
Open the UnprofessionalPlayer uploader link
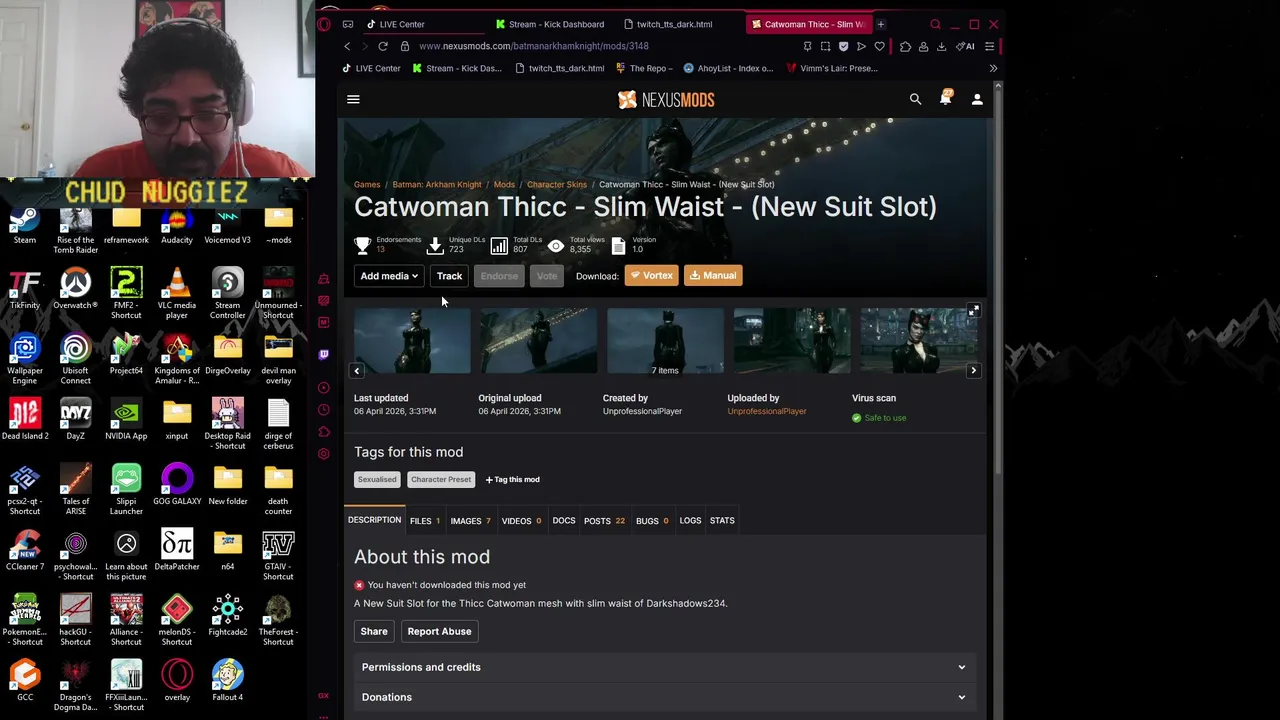coord(767,411)
